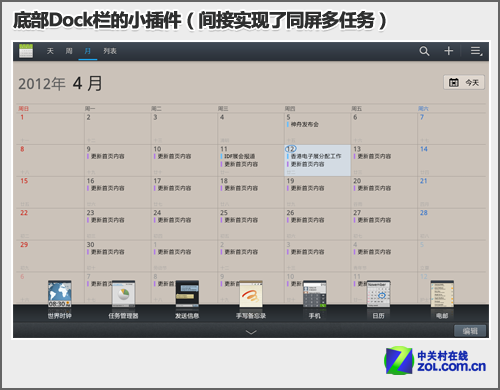
Task: Switch to the 天 day view tab
Action: coord(50,51)
